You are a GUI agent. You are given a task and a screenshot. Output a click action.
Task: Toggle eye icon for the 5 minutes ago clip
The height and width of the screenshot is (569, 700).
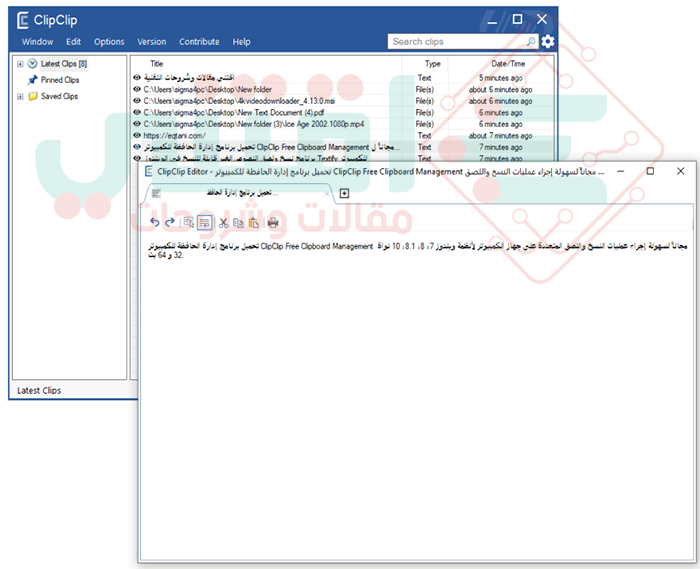(137, 78)
